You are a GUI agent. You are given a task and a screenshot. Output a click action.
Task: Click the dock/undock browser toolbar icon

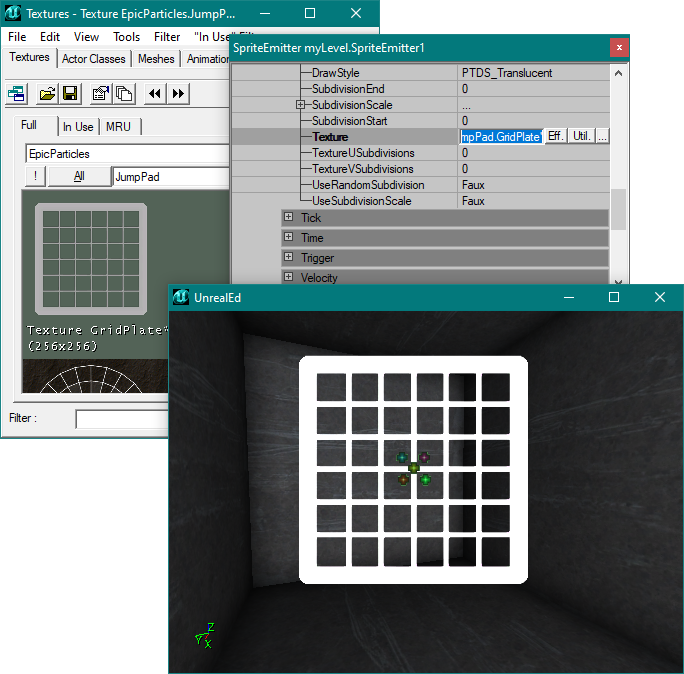click(17, 94)
